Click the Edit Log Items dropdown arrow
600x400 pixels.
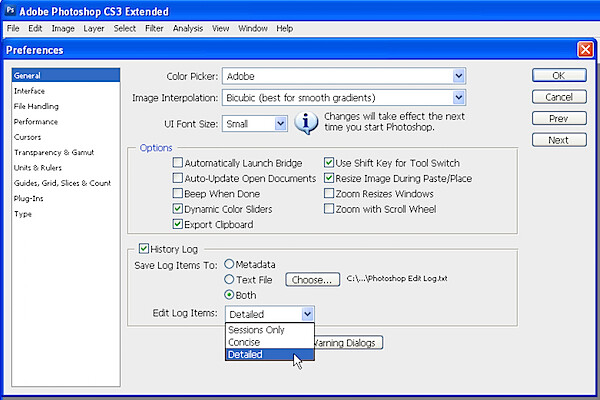(x=307, y=314)
